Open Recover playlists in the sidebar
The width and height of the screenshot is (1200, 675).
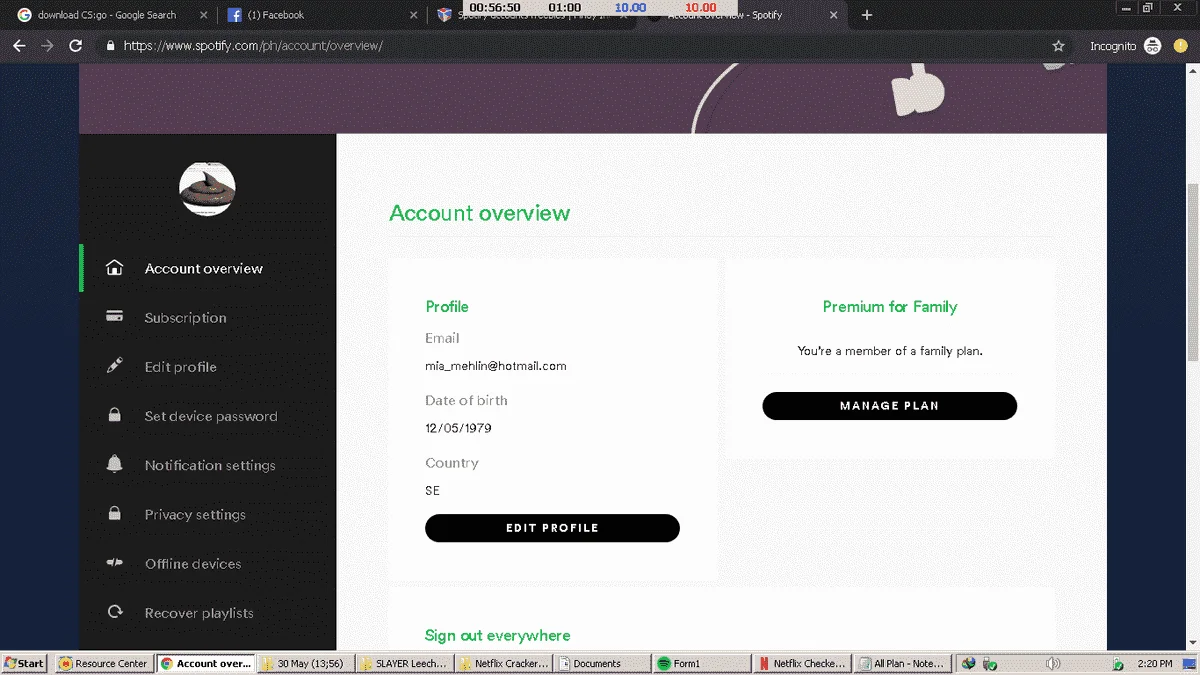point(199,612)
